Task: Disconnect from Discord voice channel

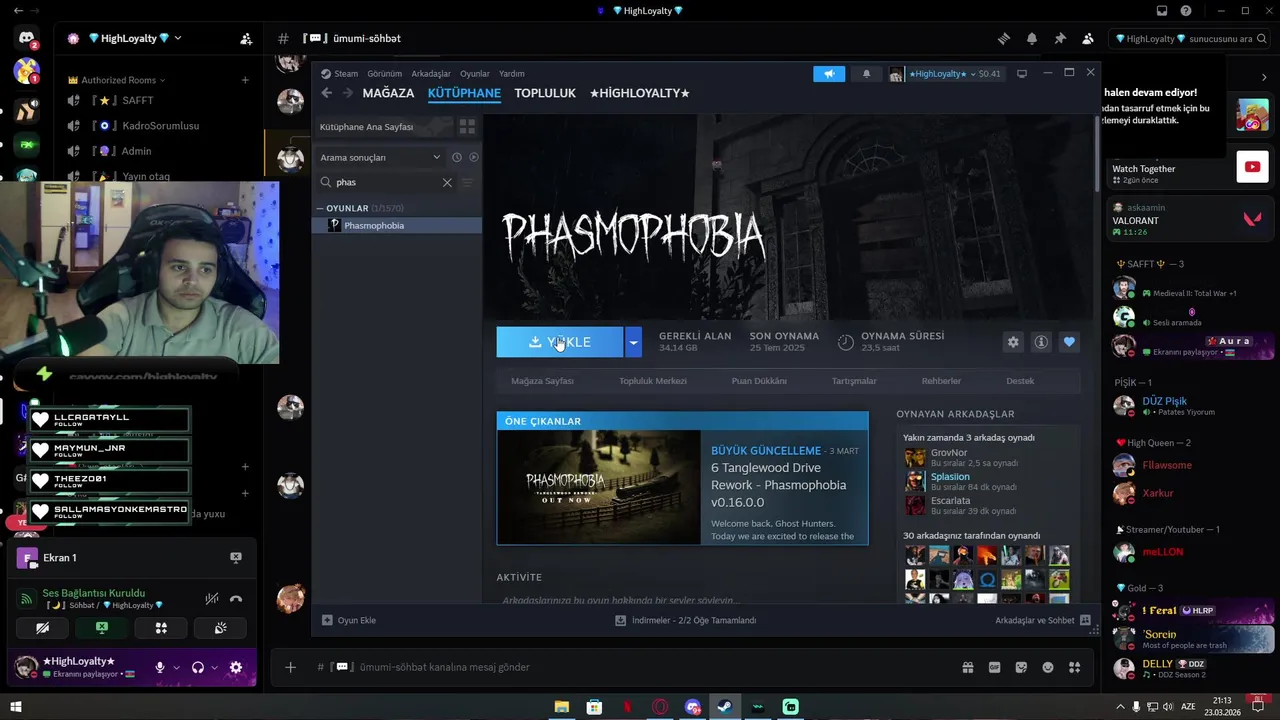Action: tap(236, 599)
